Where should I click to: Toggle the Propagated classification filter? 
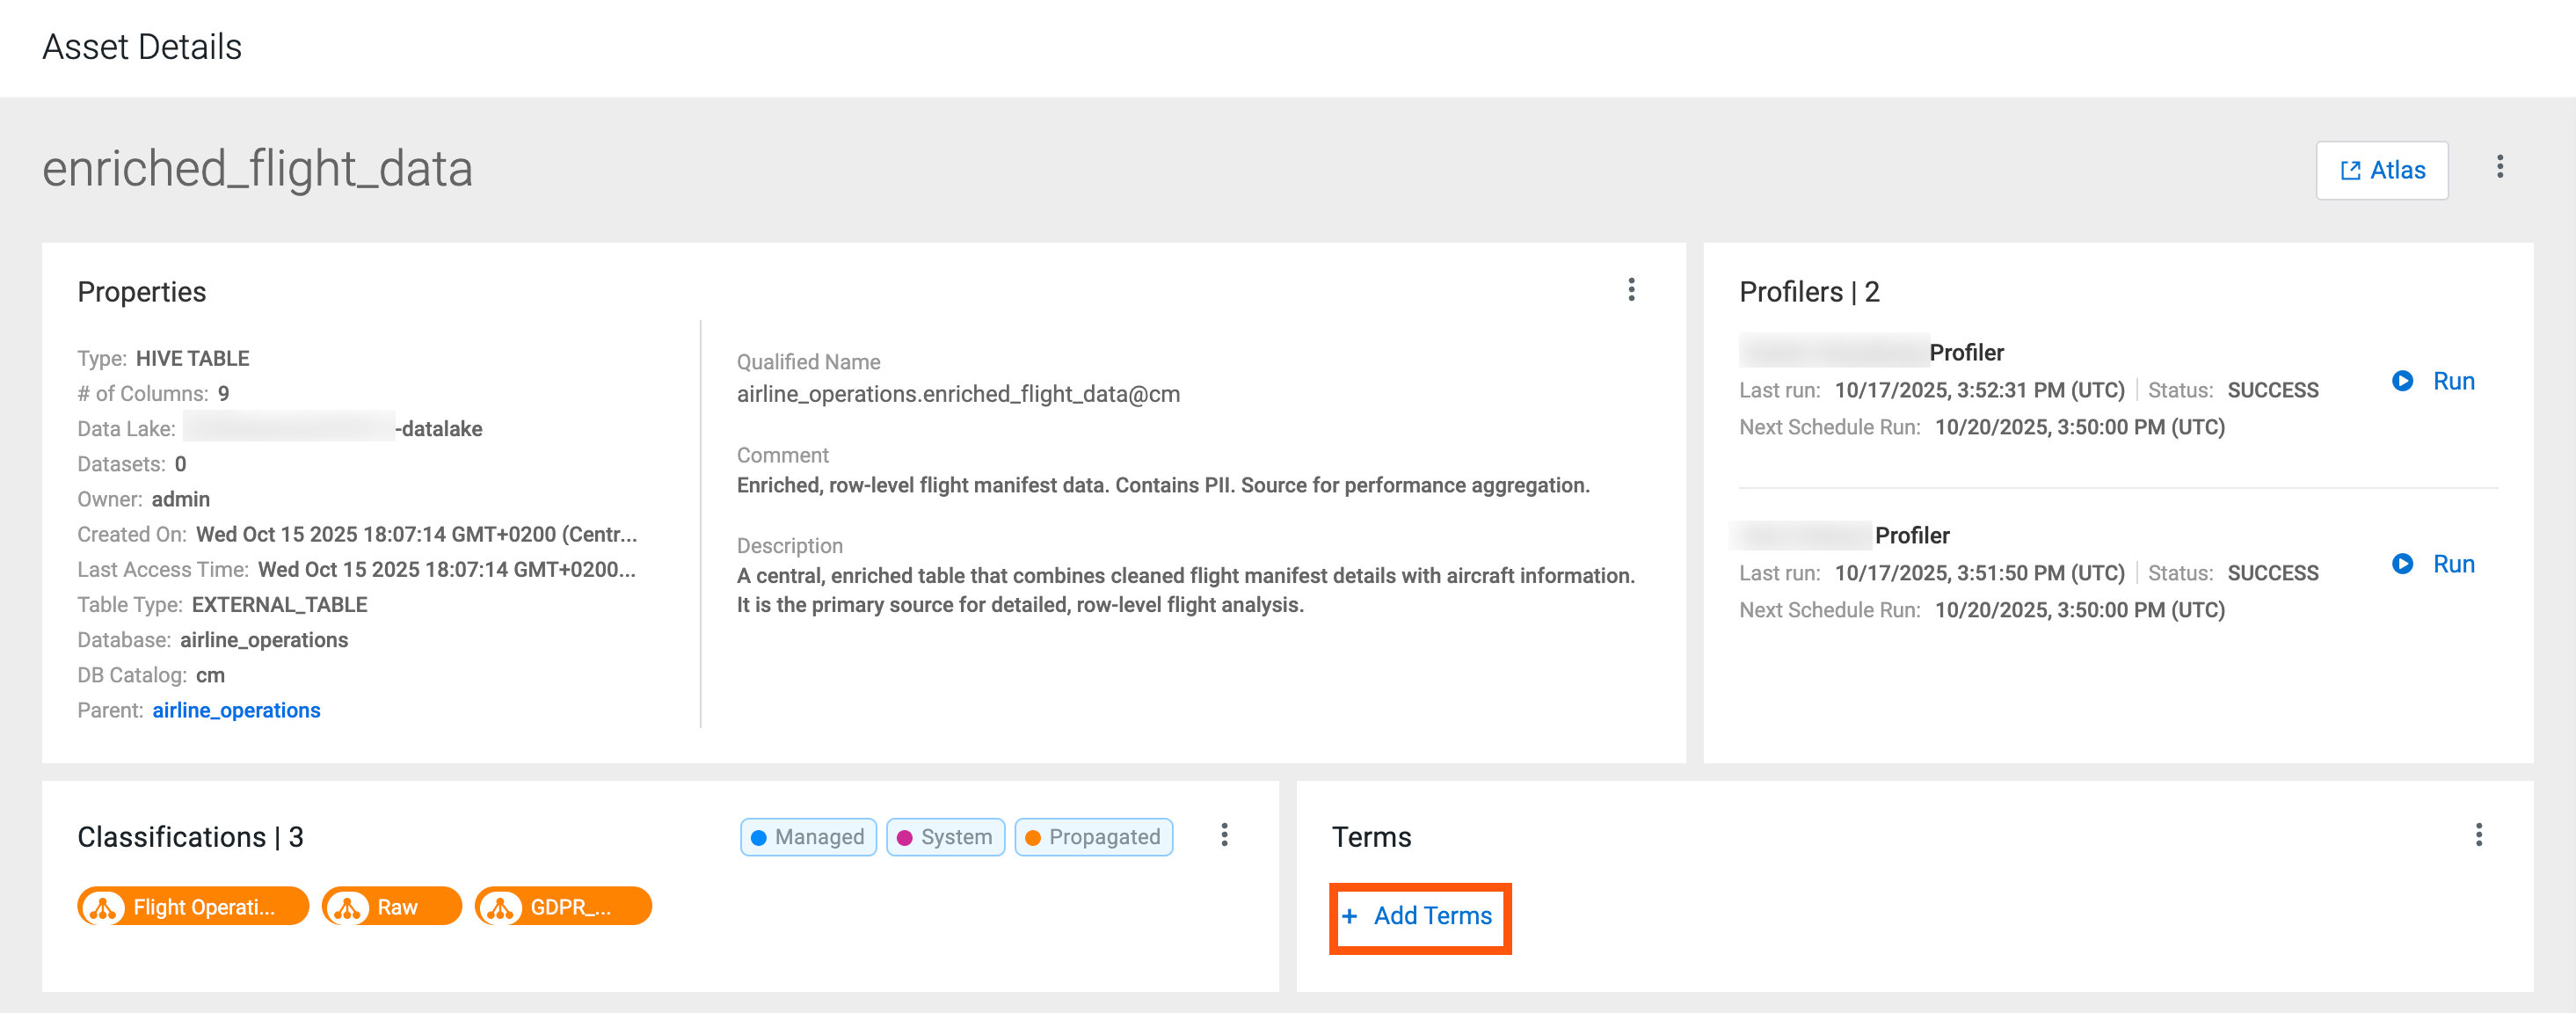(x=1093, y=837)
